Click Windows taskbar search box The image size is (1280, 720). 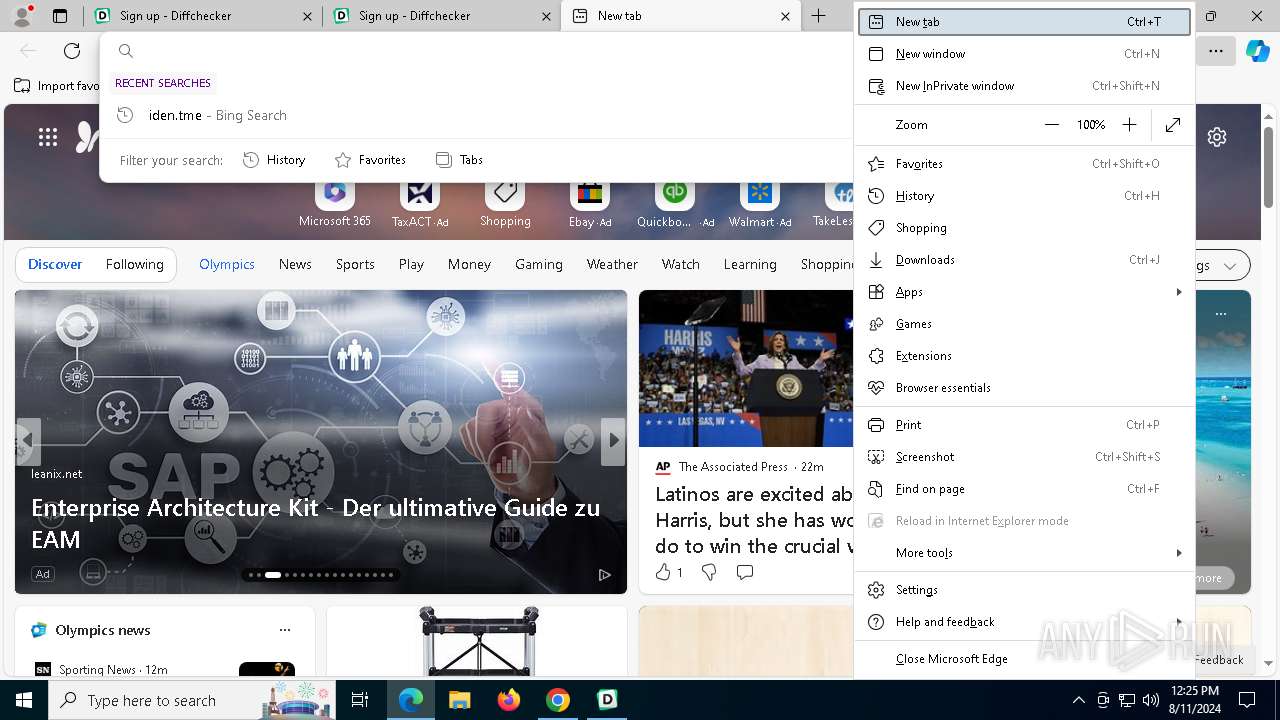point(192,700)
